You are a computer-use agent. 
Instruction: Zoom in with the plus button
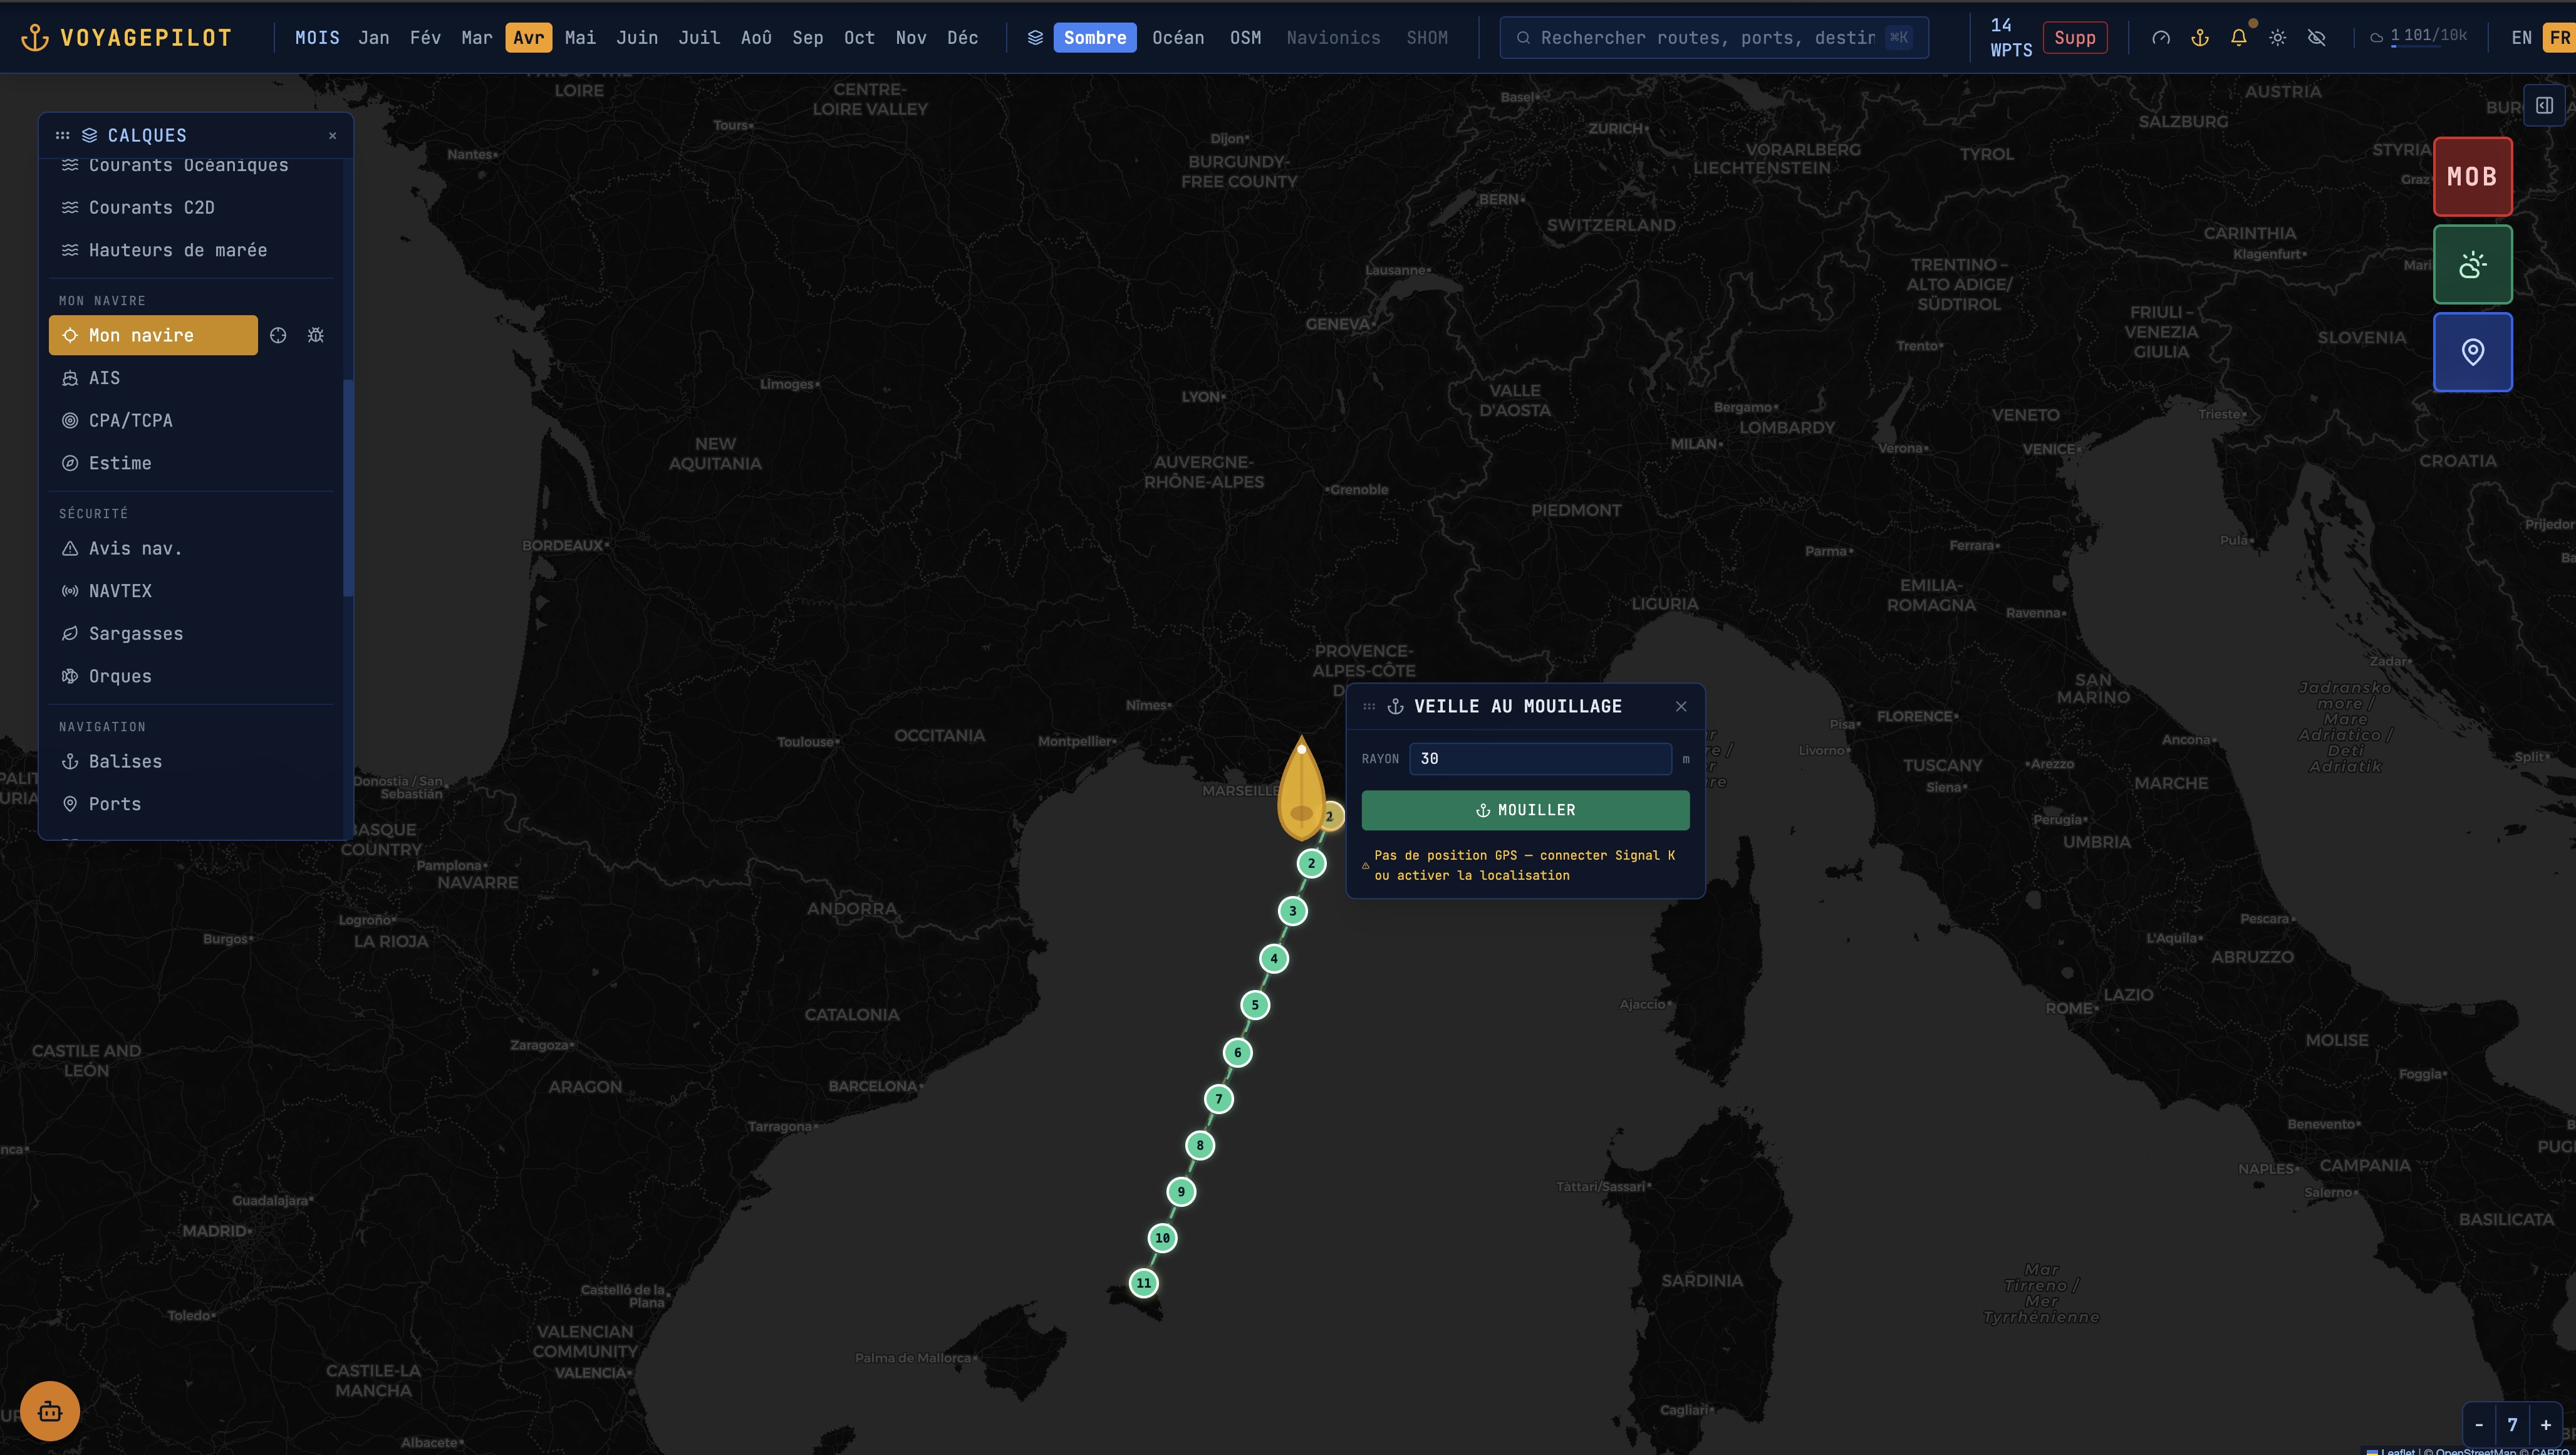pyautogui.click(x=2546, y=1425)
